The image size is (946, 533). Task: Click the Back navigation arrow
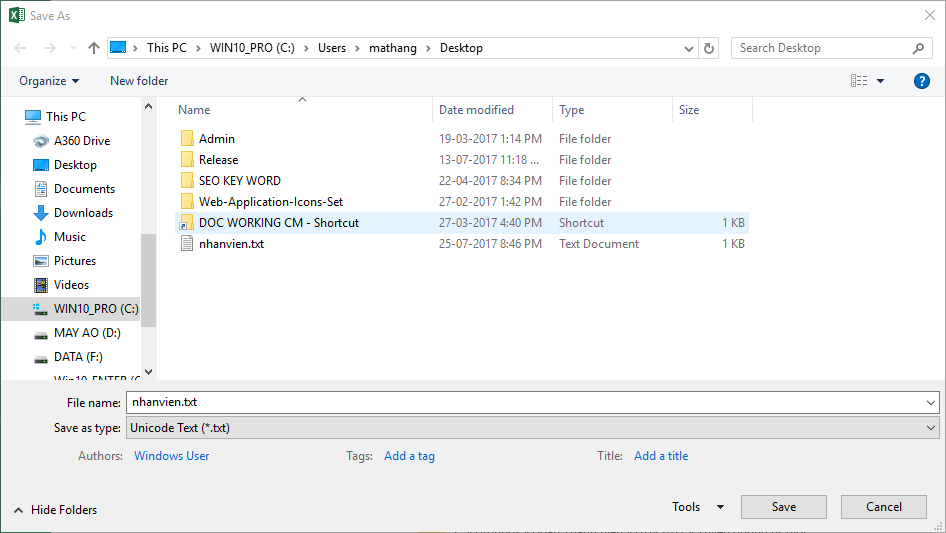click(x=21, y=48)
